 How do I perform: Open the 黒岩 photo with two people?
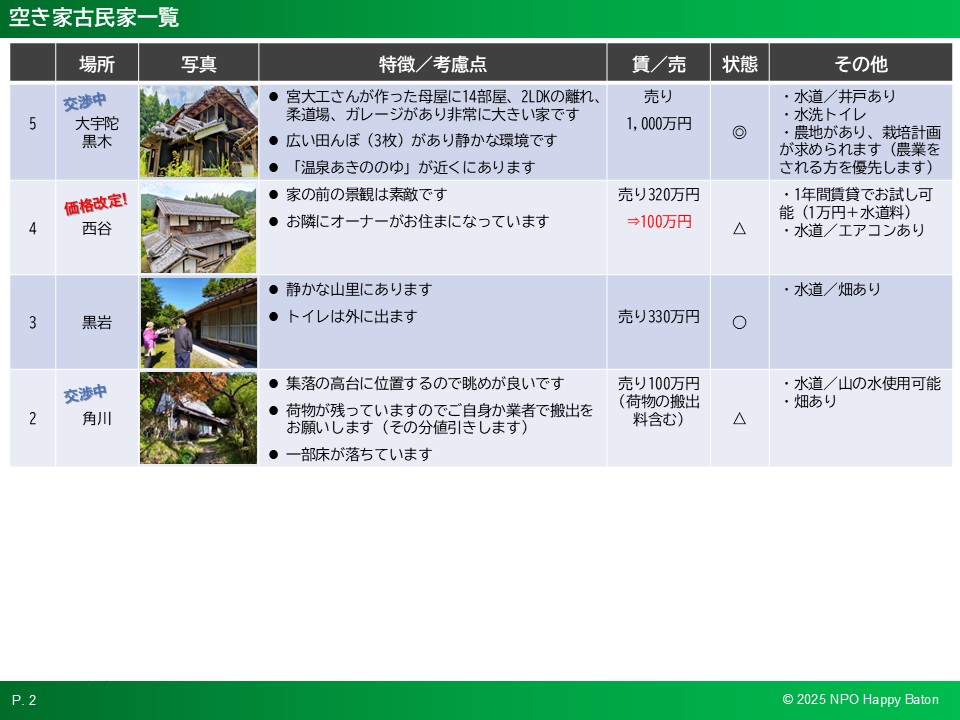tap(198, 322)
